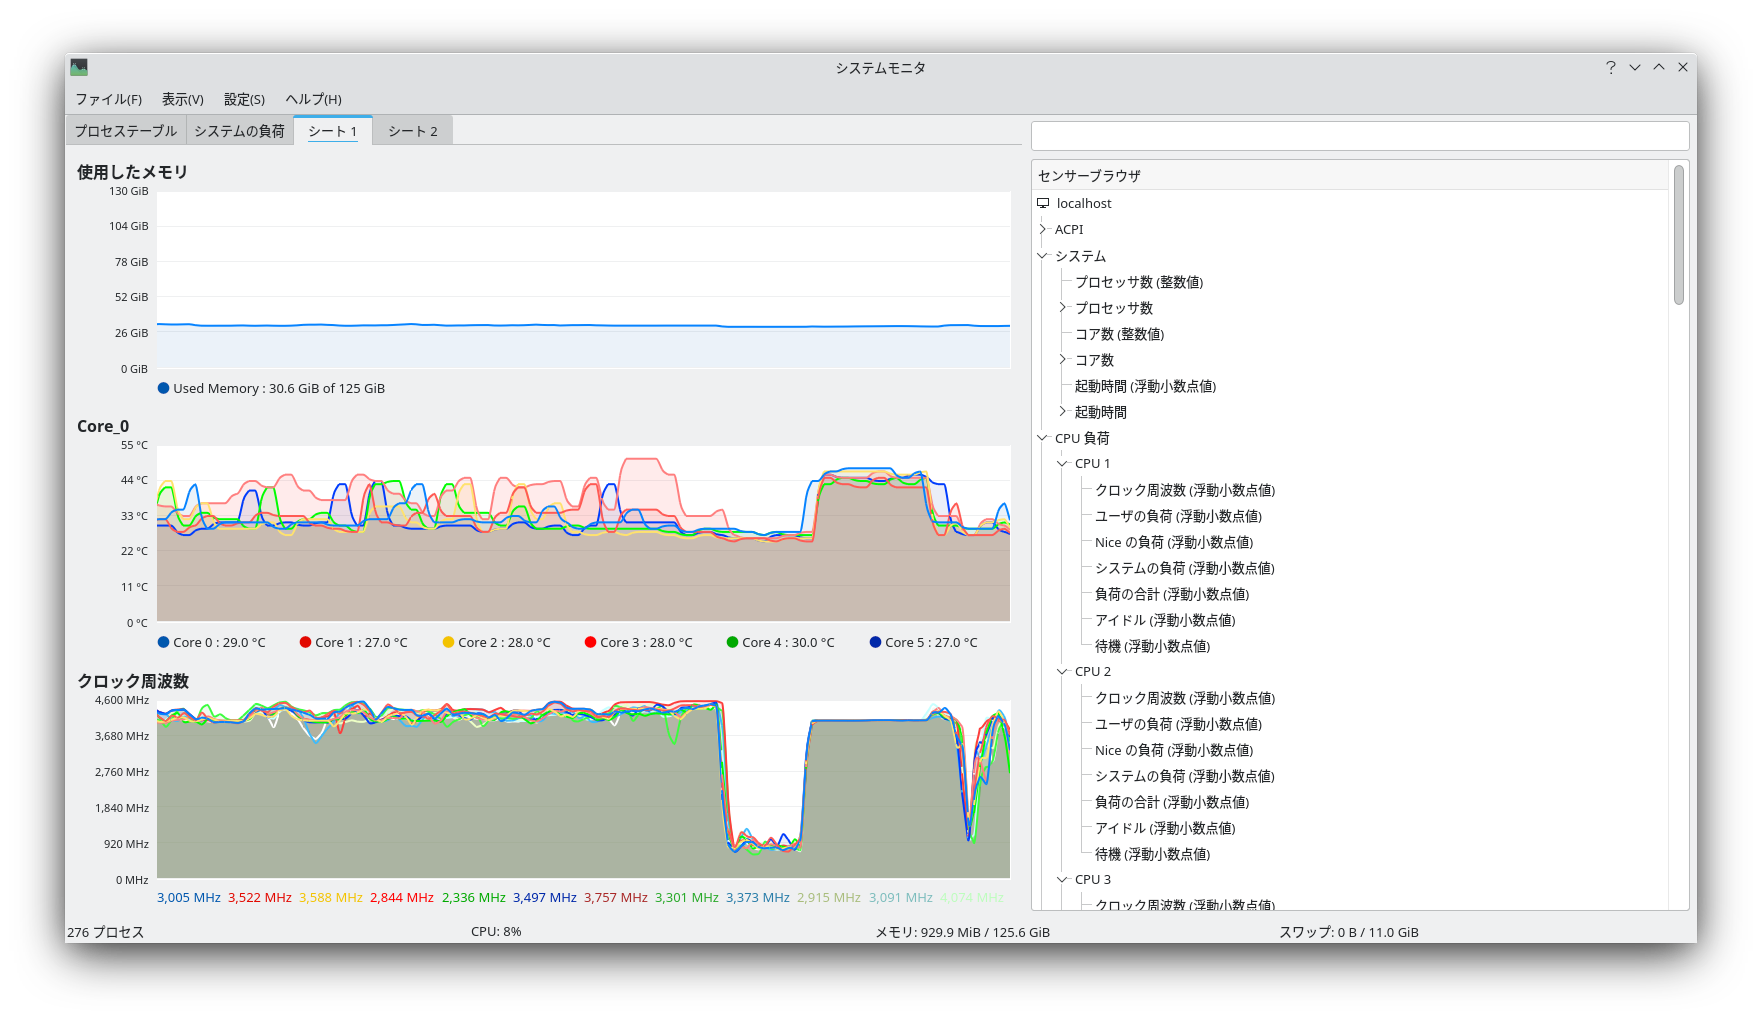The height and width of the screenshot is (1020, 1762).
Task: Switch to the プロセステーブル tab
Action: click(x=124, y=130)
